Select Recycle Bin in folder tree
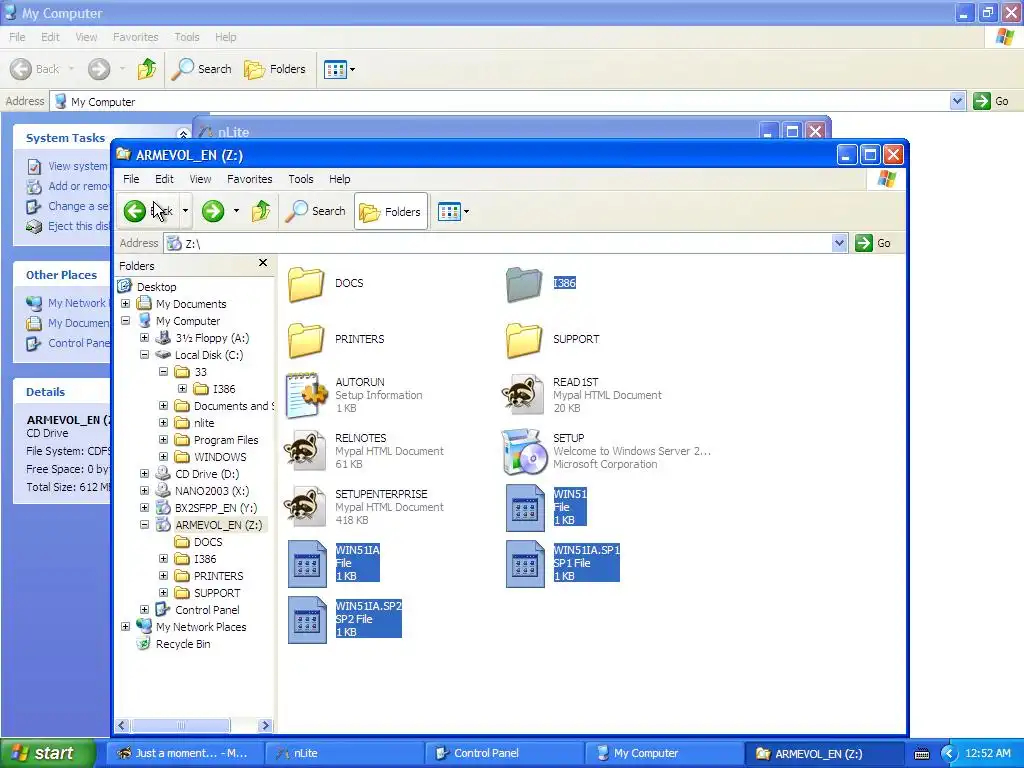This screenshot has height=768, width=1024. click(183, 644)
